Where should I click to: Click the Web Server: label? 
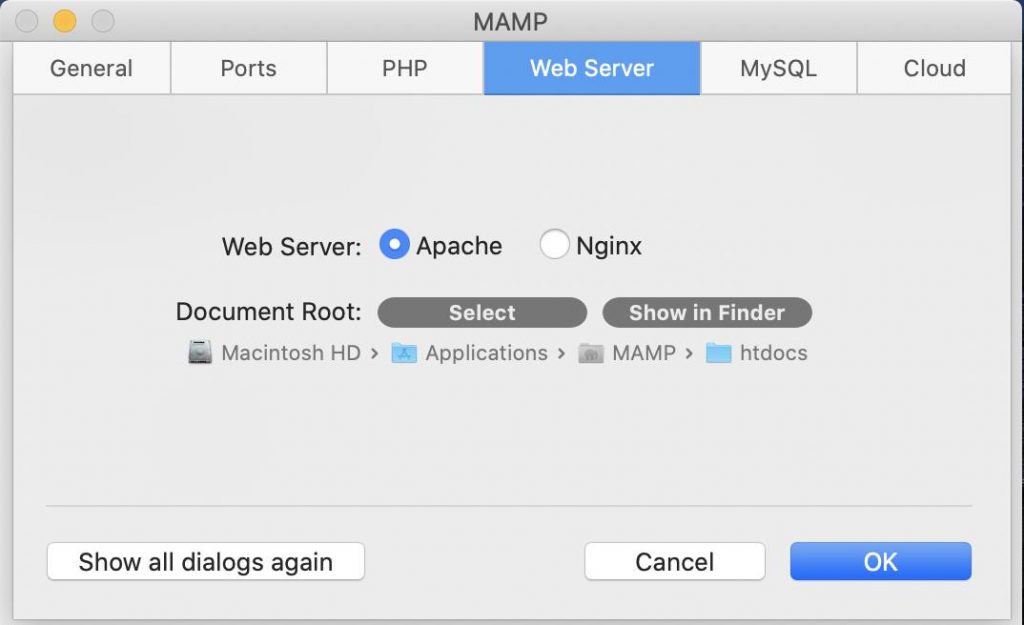pos(291,247)
